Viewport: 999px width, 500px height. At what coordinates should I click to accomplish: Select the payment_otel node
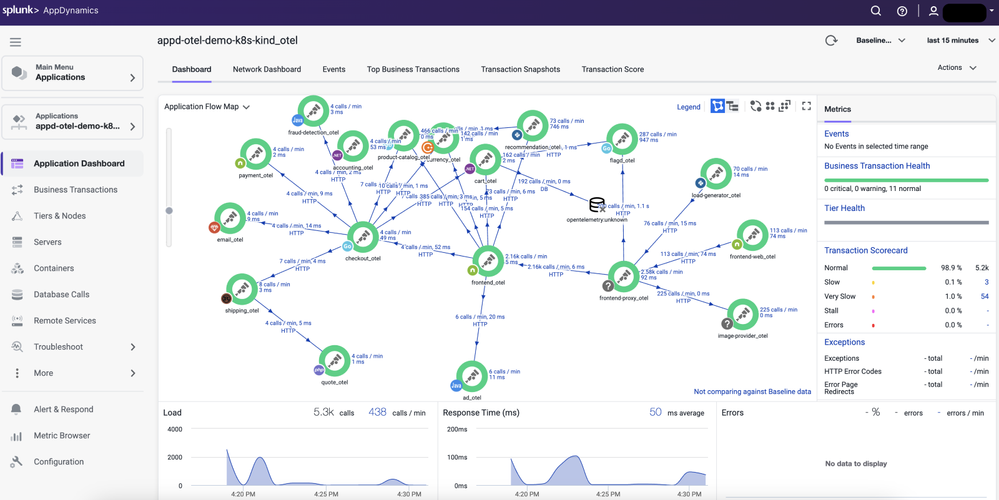(x=254, y=154)
